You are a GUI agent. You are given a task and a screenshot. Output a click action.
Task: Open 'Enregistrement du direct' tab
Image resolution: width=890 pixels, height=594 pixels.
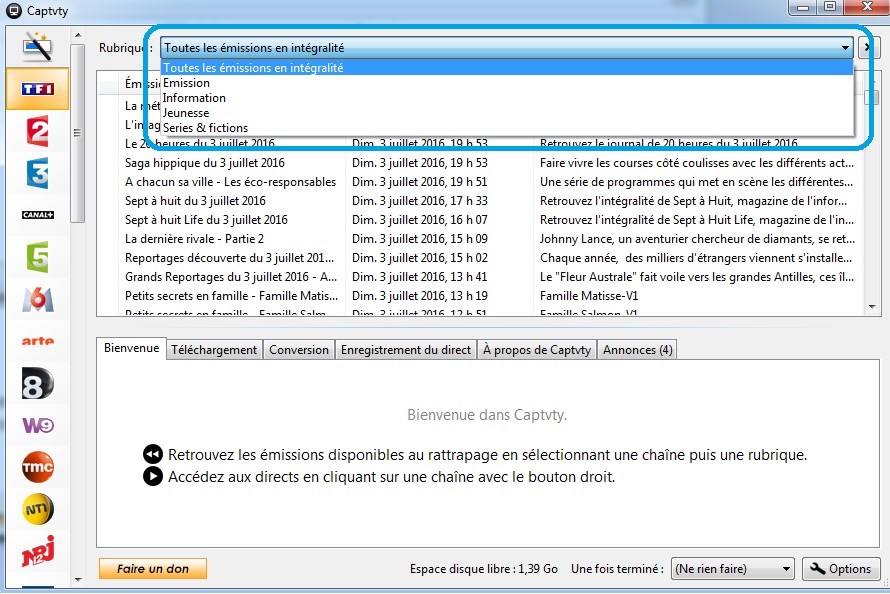pyautogui.click(x=406, y=349)
